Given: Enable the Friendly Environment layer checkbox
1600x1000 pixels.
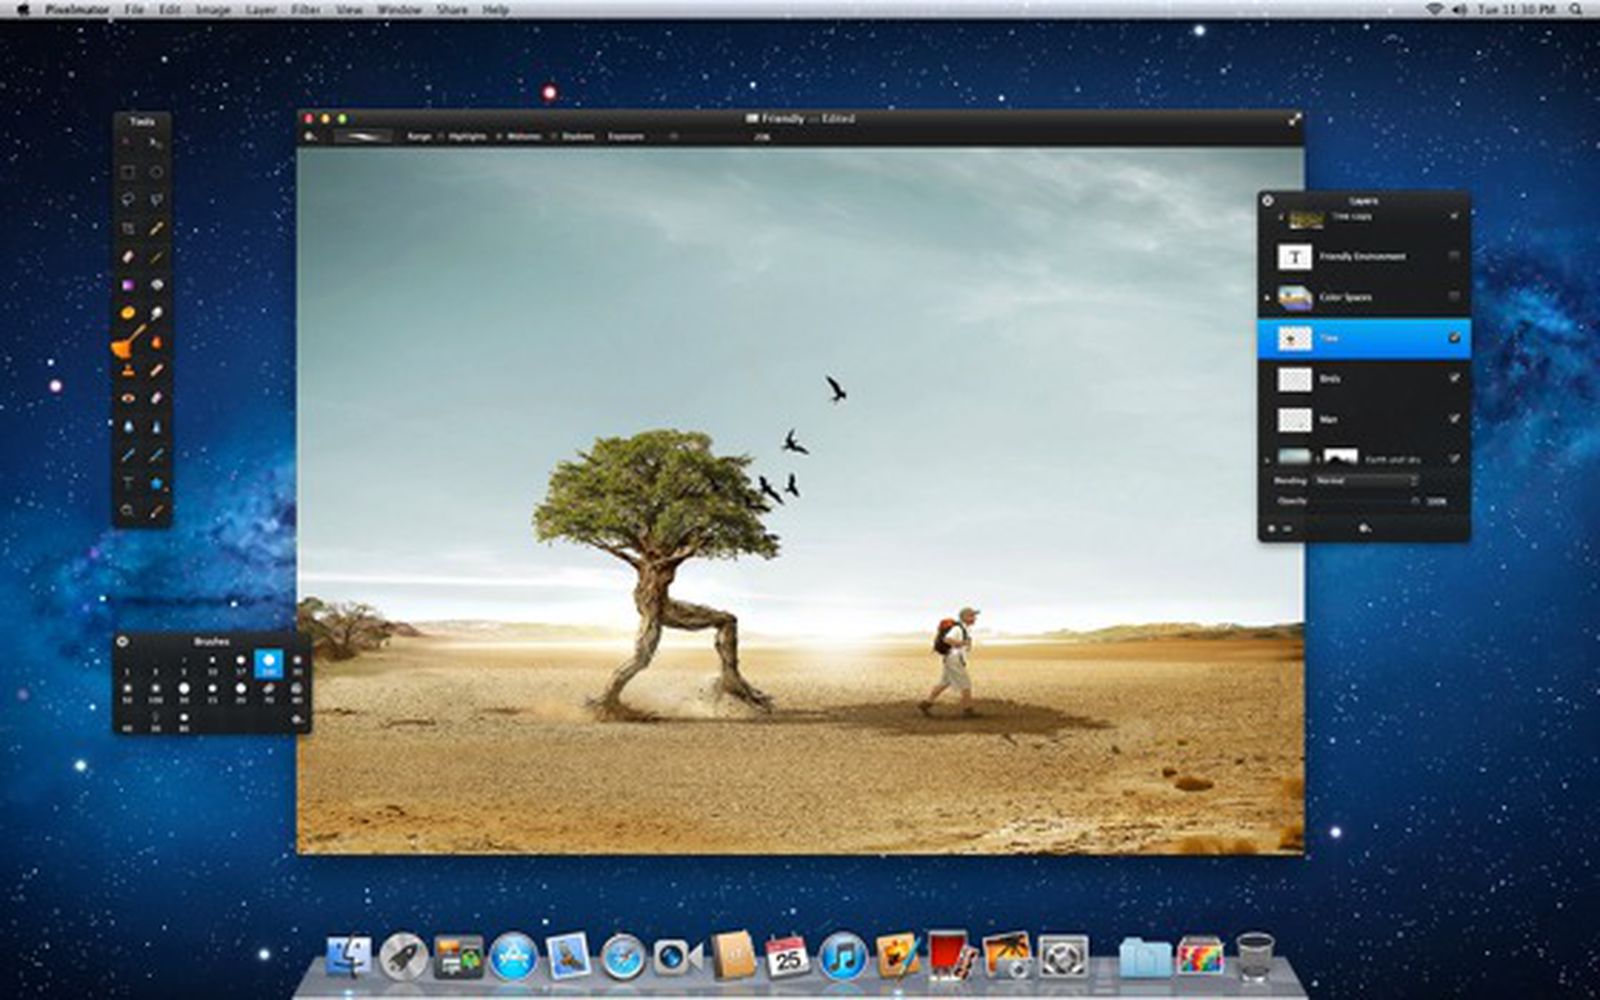Looking at the screenshot, I should [1454, 257].
